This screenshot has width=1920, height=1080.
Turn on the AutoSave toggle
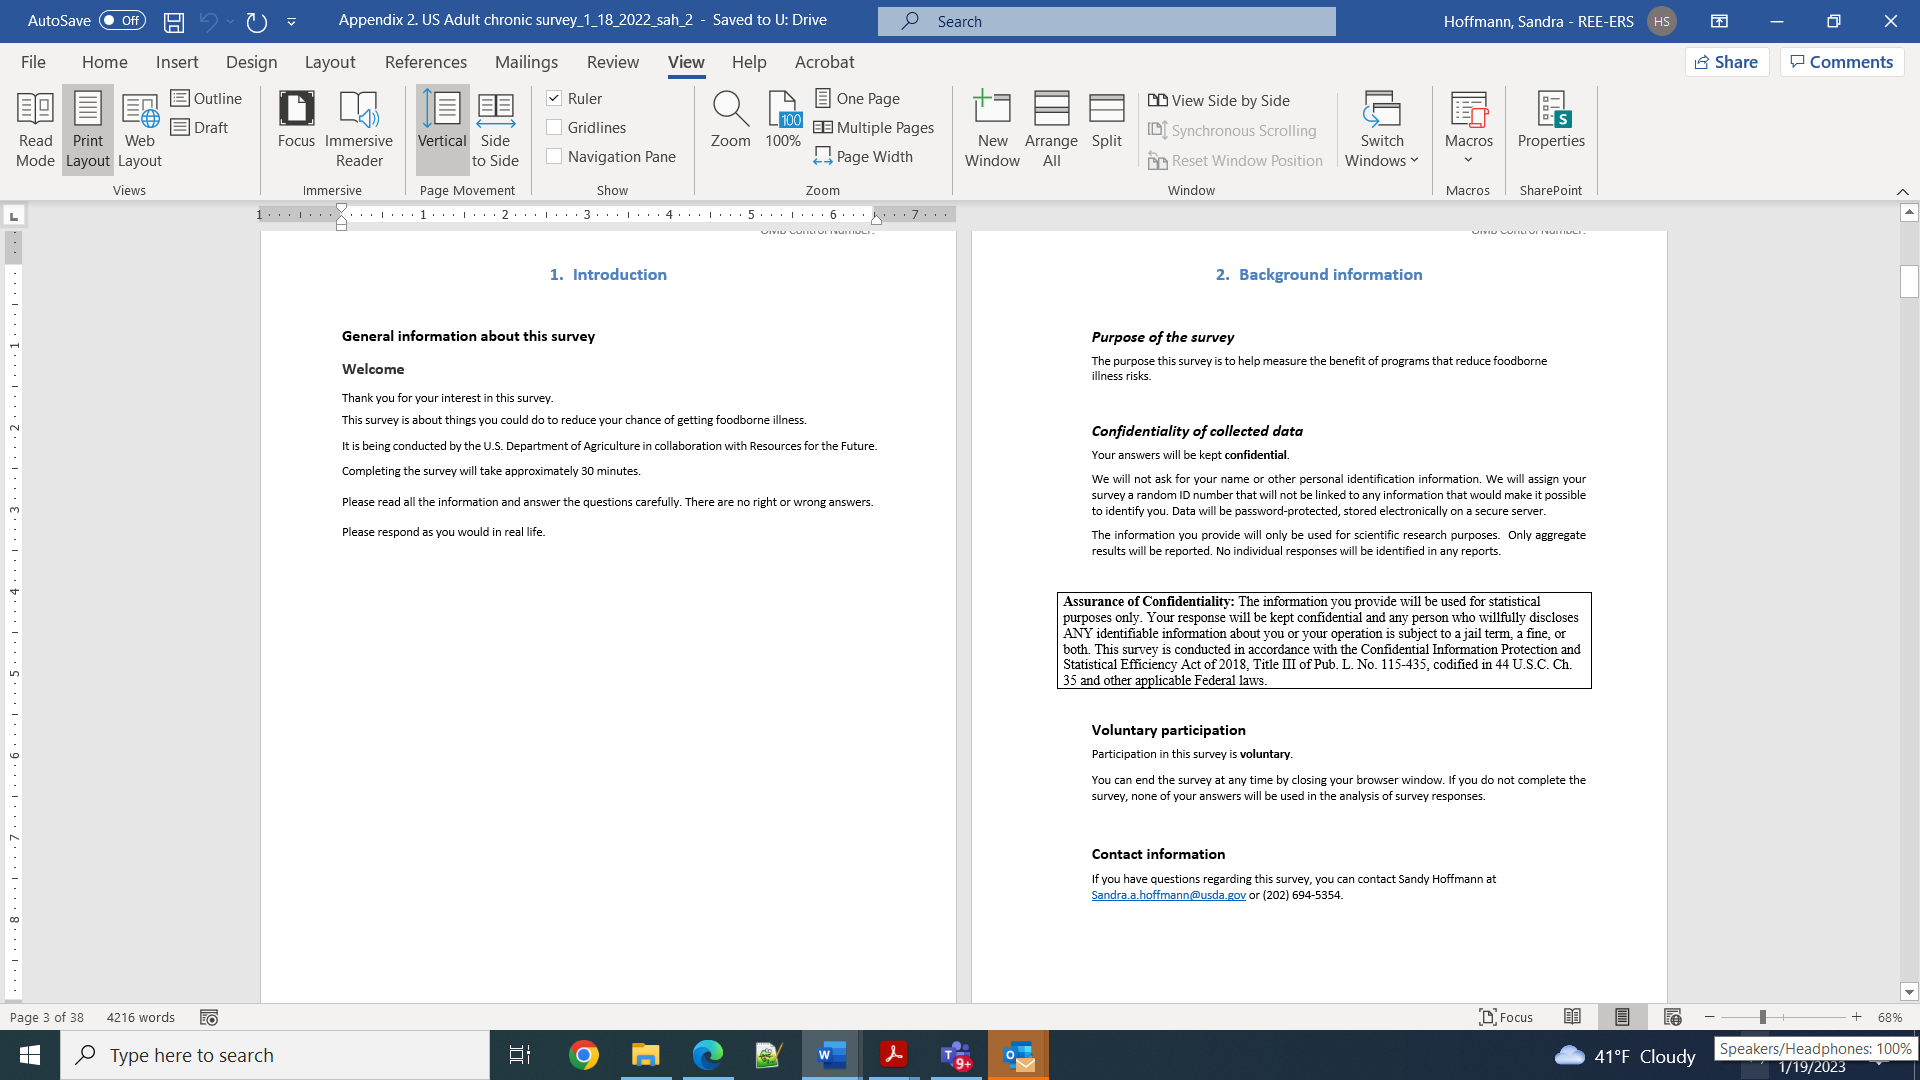click(122, 20)
